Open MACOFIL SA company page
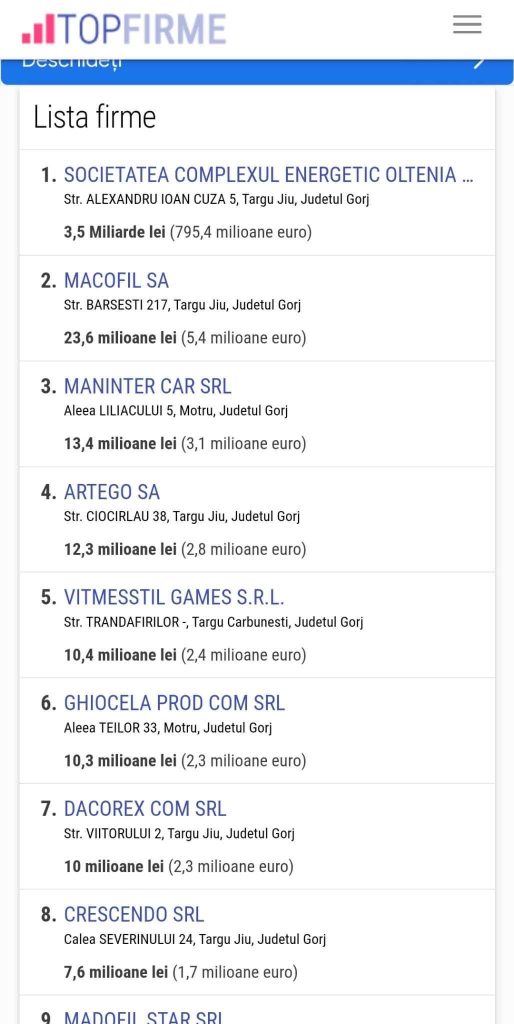Viewport: 514px width, 1024px height. pos(116,281)
